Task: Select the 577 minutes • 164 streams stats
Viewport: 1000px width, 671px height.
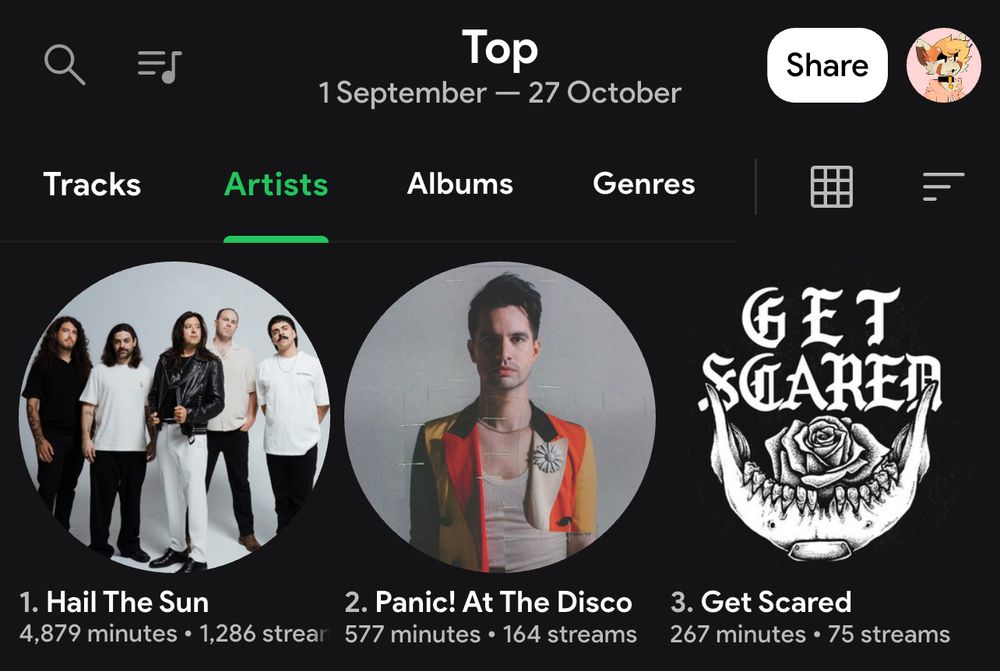Action: click(x=490, y=635)
